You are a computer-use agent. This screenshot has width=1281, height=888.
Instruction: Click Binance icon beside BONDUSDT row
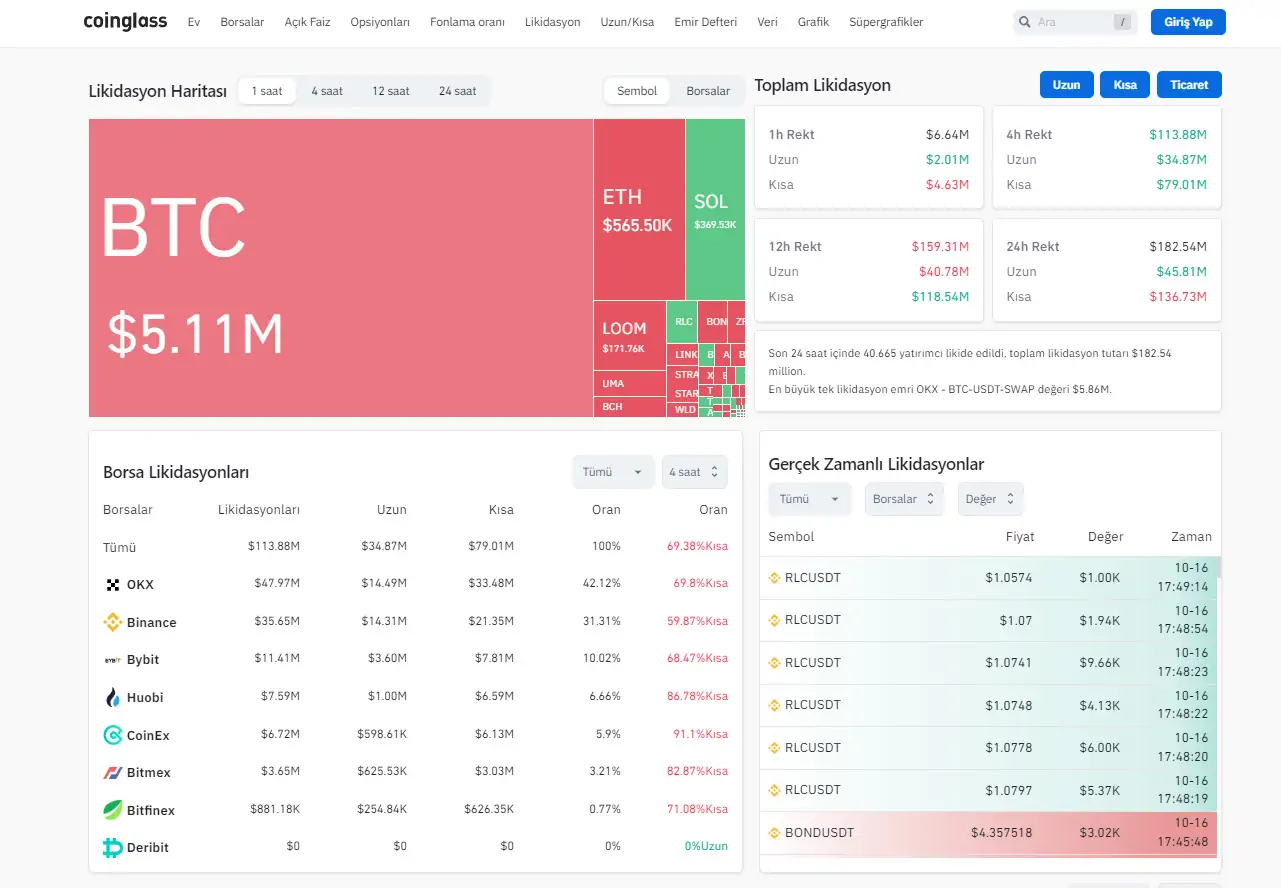pos(774,832)
